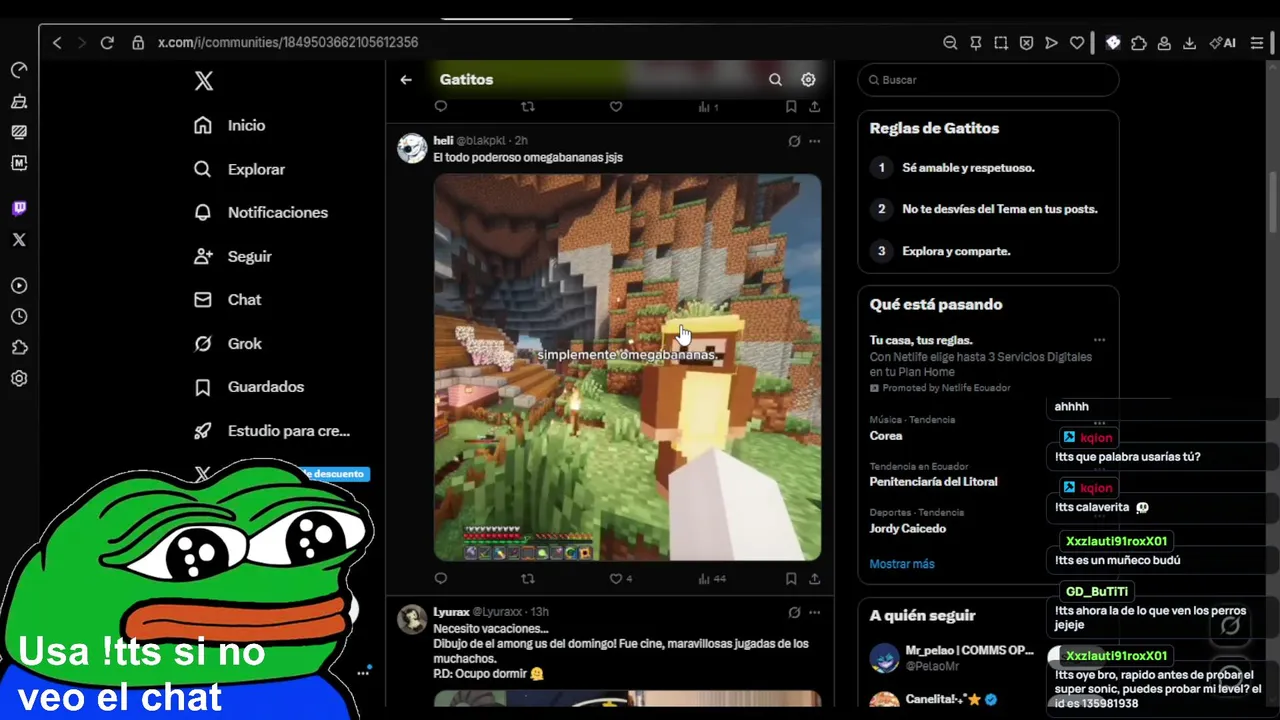Image resolution: width=1280 pixels, height=720 pixels.
Task: Bookmark the post above heli's post
Action: pyautogui.click(x=791, y=107)
